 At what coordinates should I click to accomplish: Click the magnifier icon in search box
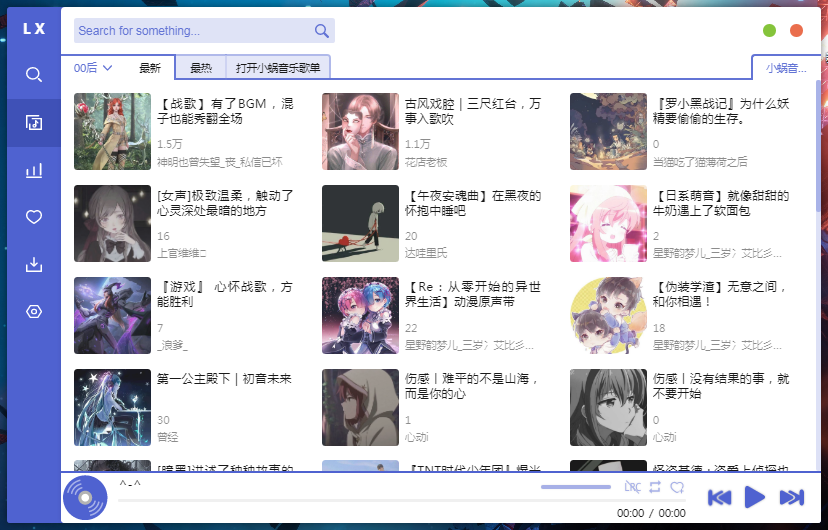(x=322, y=31)
